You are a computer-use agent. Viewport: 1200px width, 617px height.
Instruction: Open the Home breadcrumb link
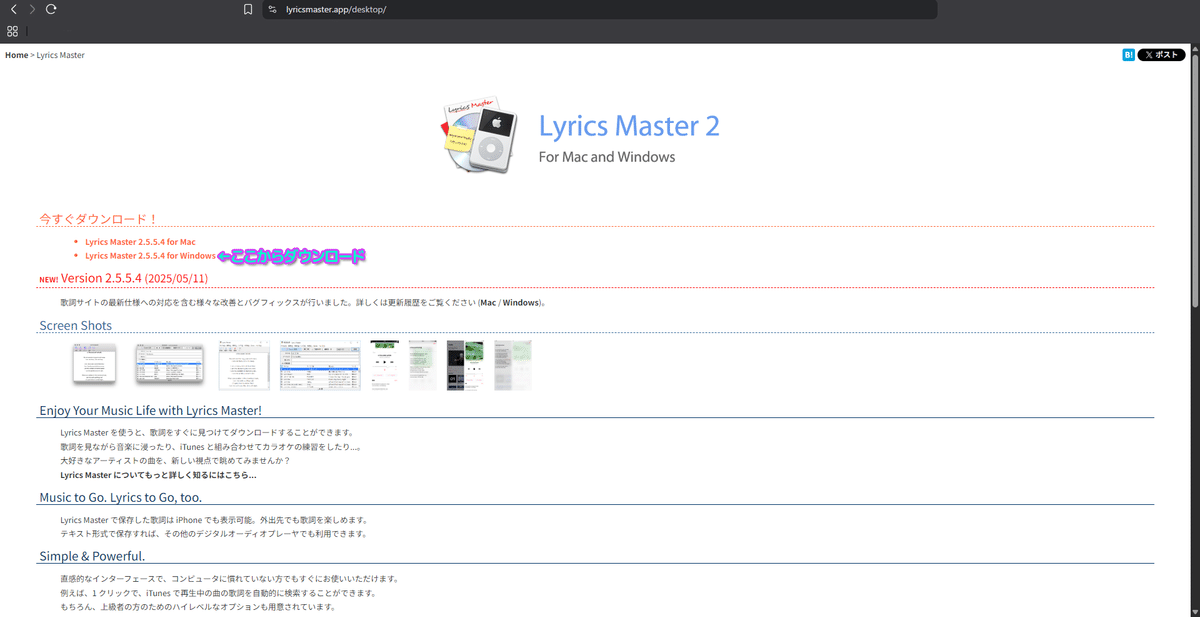(x=16, y=55)
